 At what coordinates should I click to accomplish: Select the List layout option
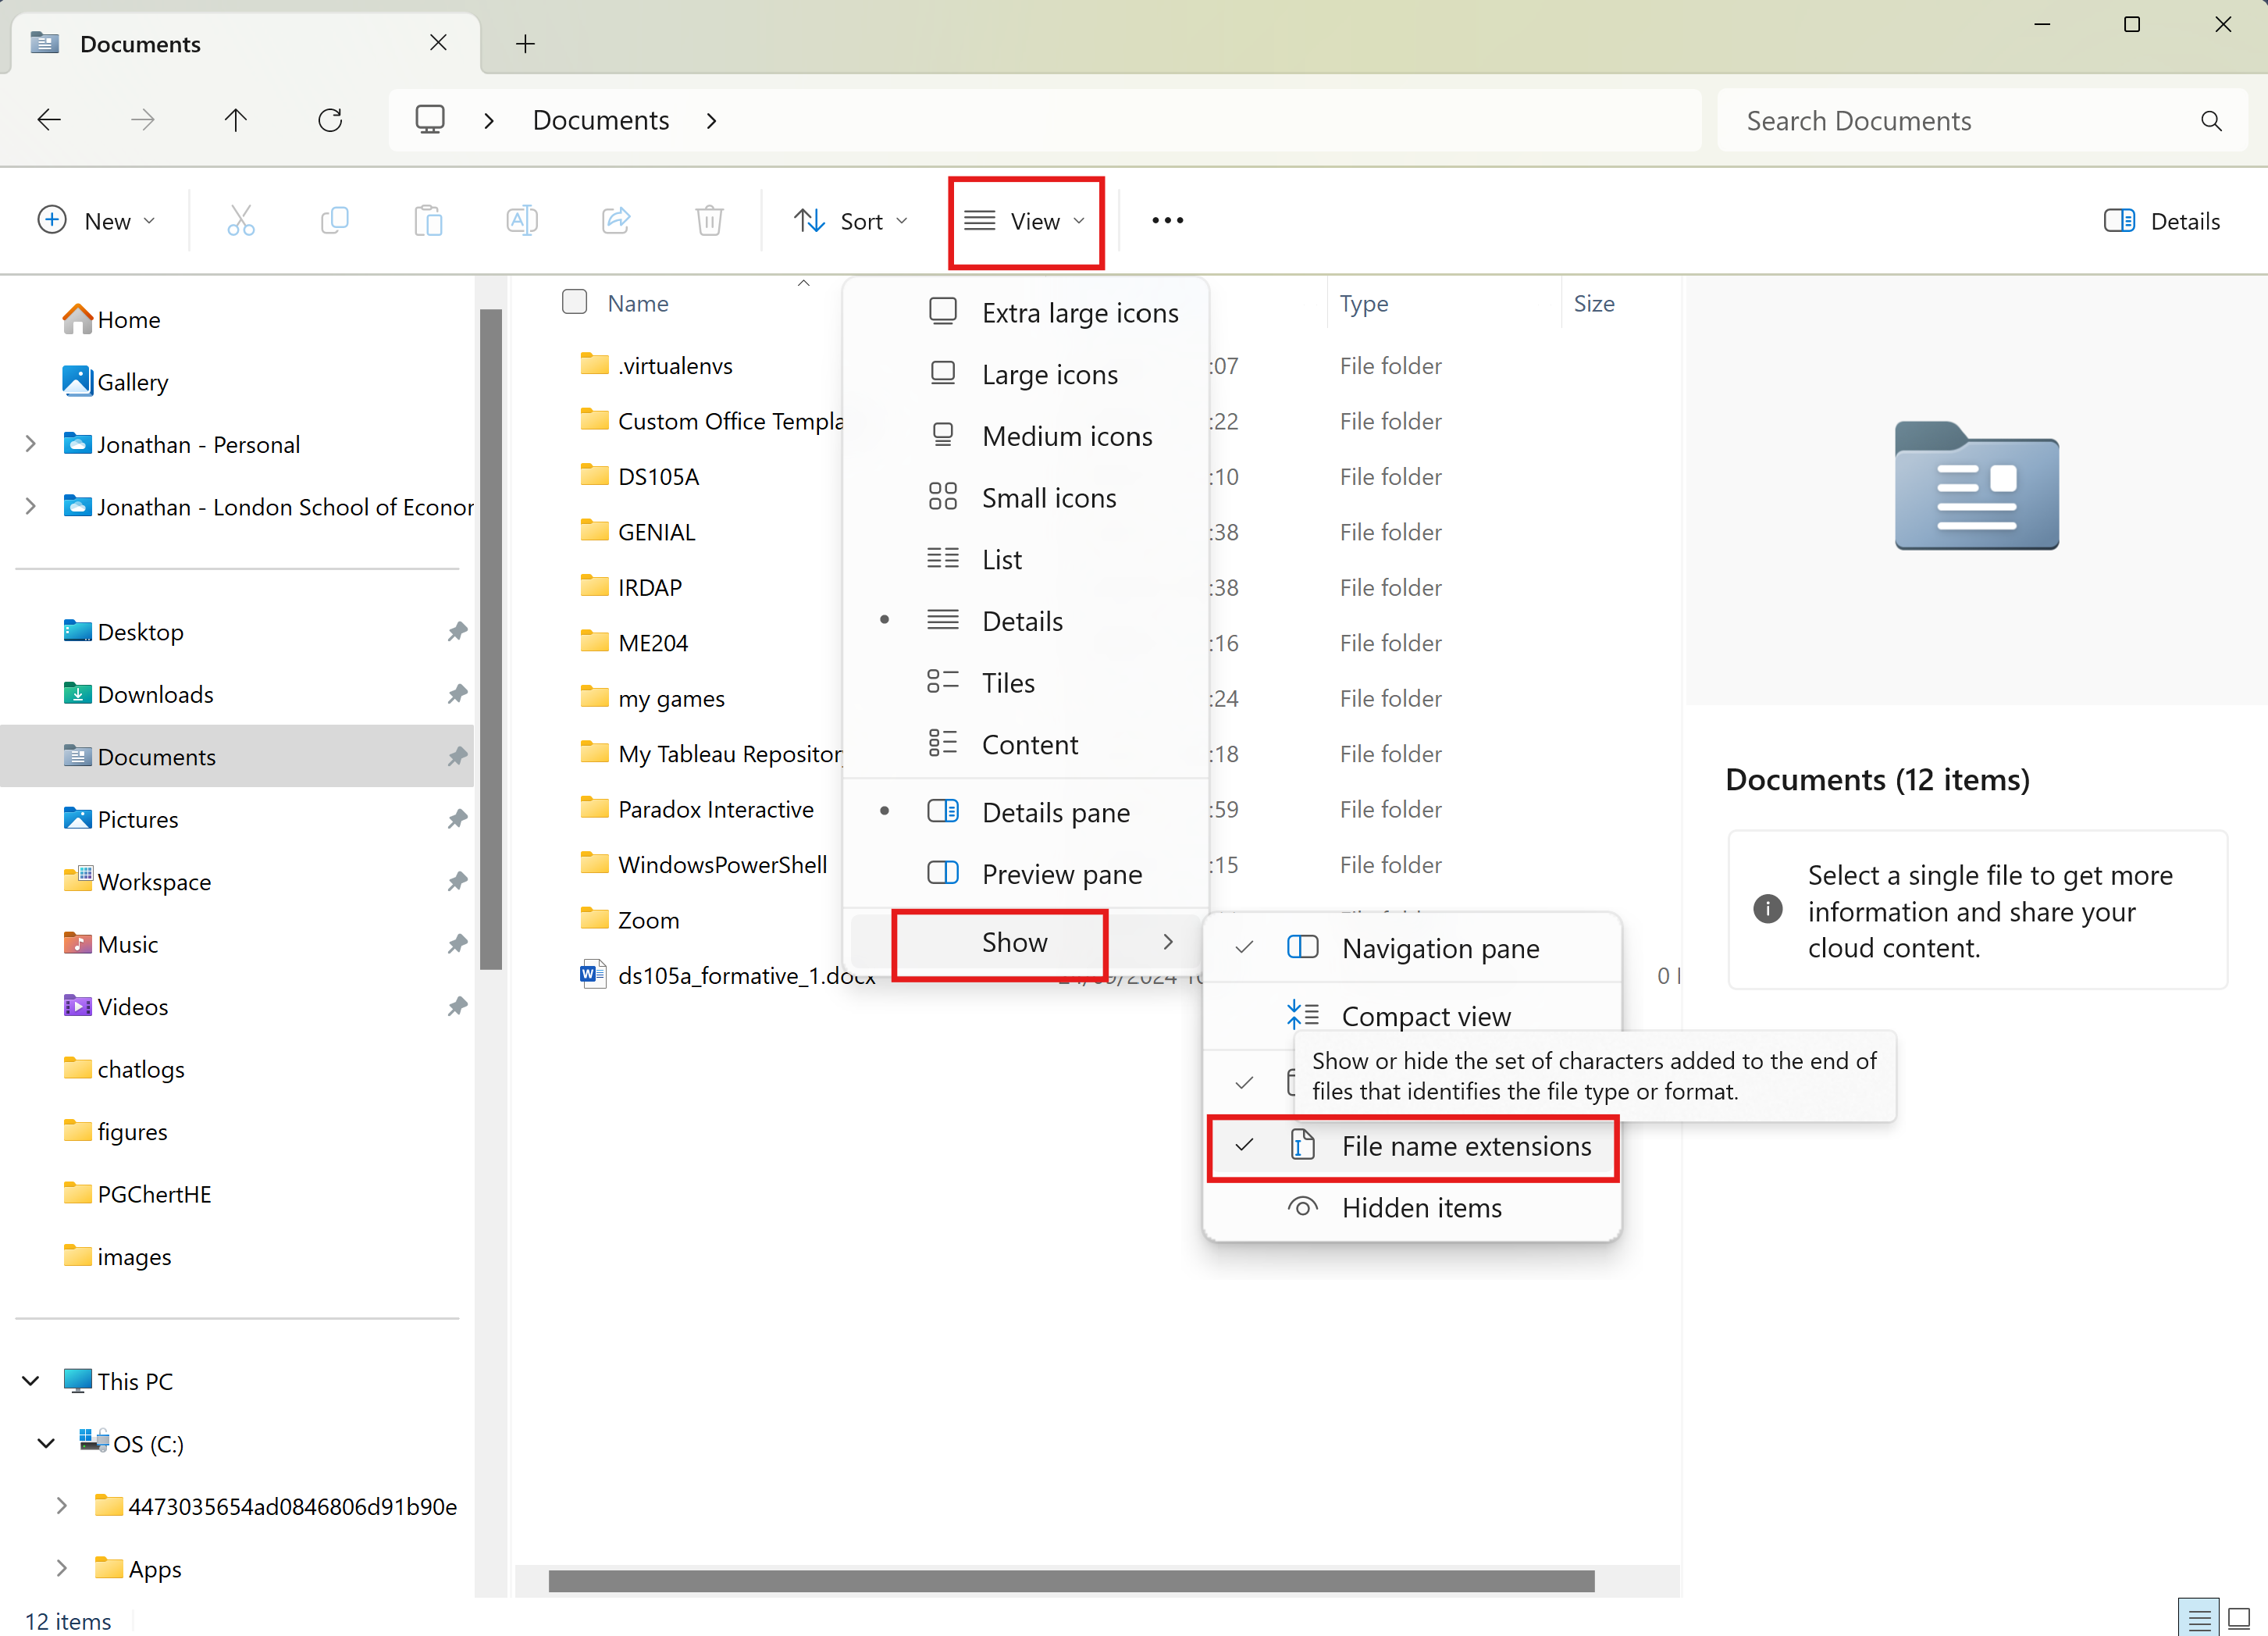click(x=1027, y=559)
